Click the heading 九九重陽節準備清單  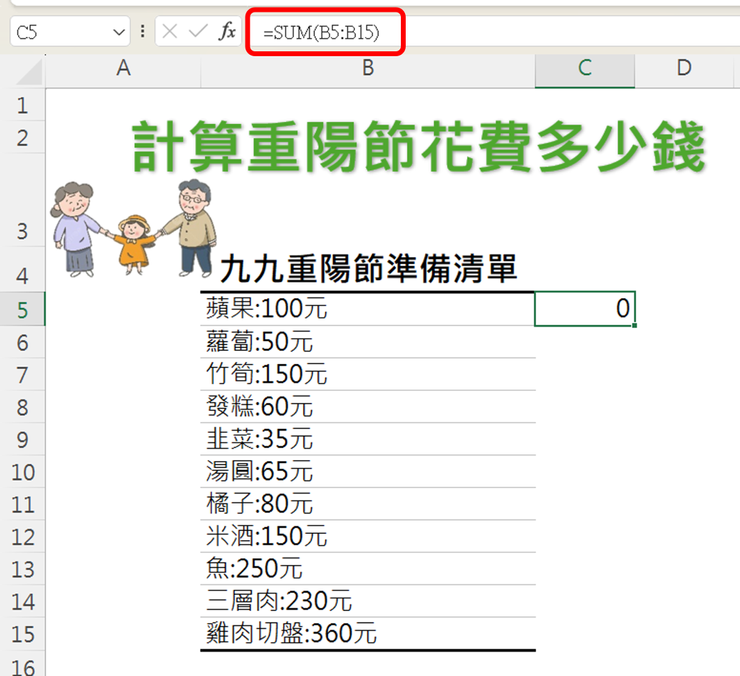(x=368, y=268)
